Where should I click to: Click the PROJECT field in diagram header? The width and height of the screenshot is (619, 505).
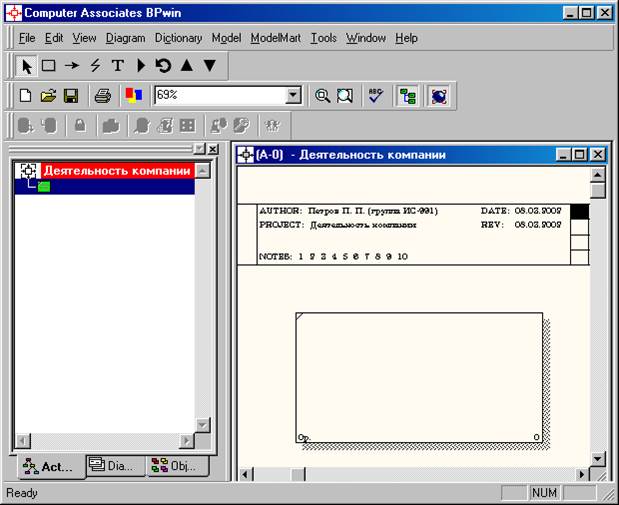click(x=338, y=225)
